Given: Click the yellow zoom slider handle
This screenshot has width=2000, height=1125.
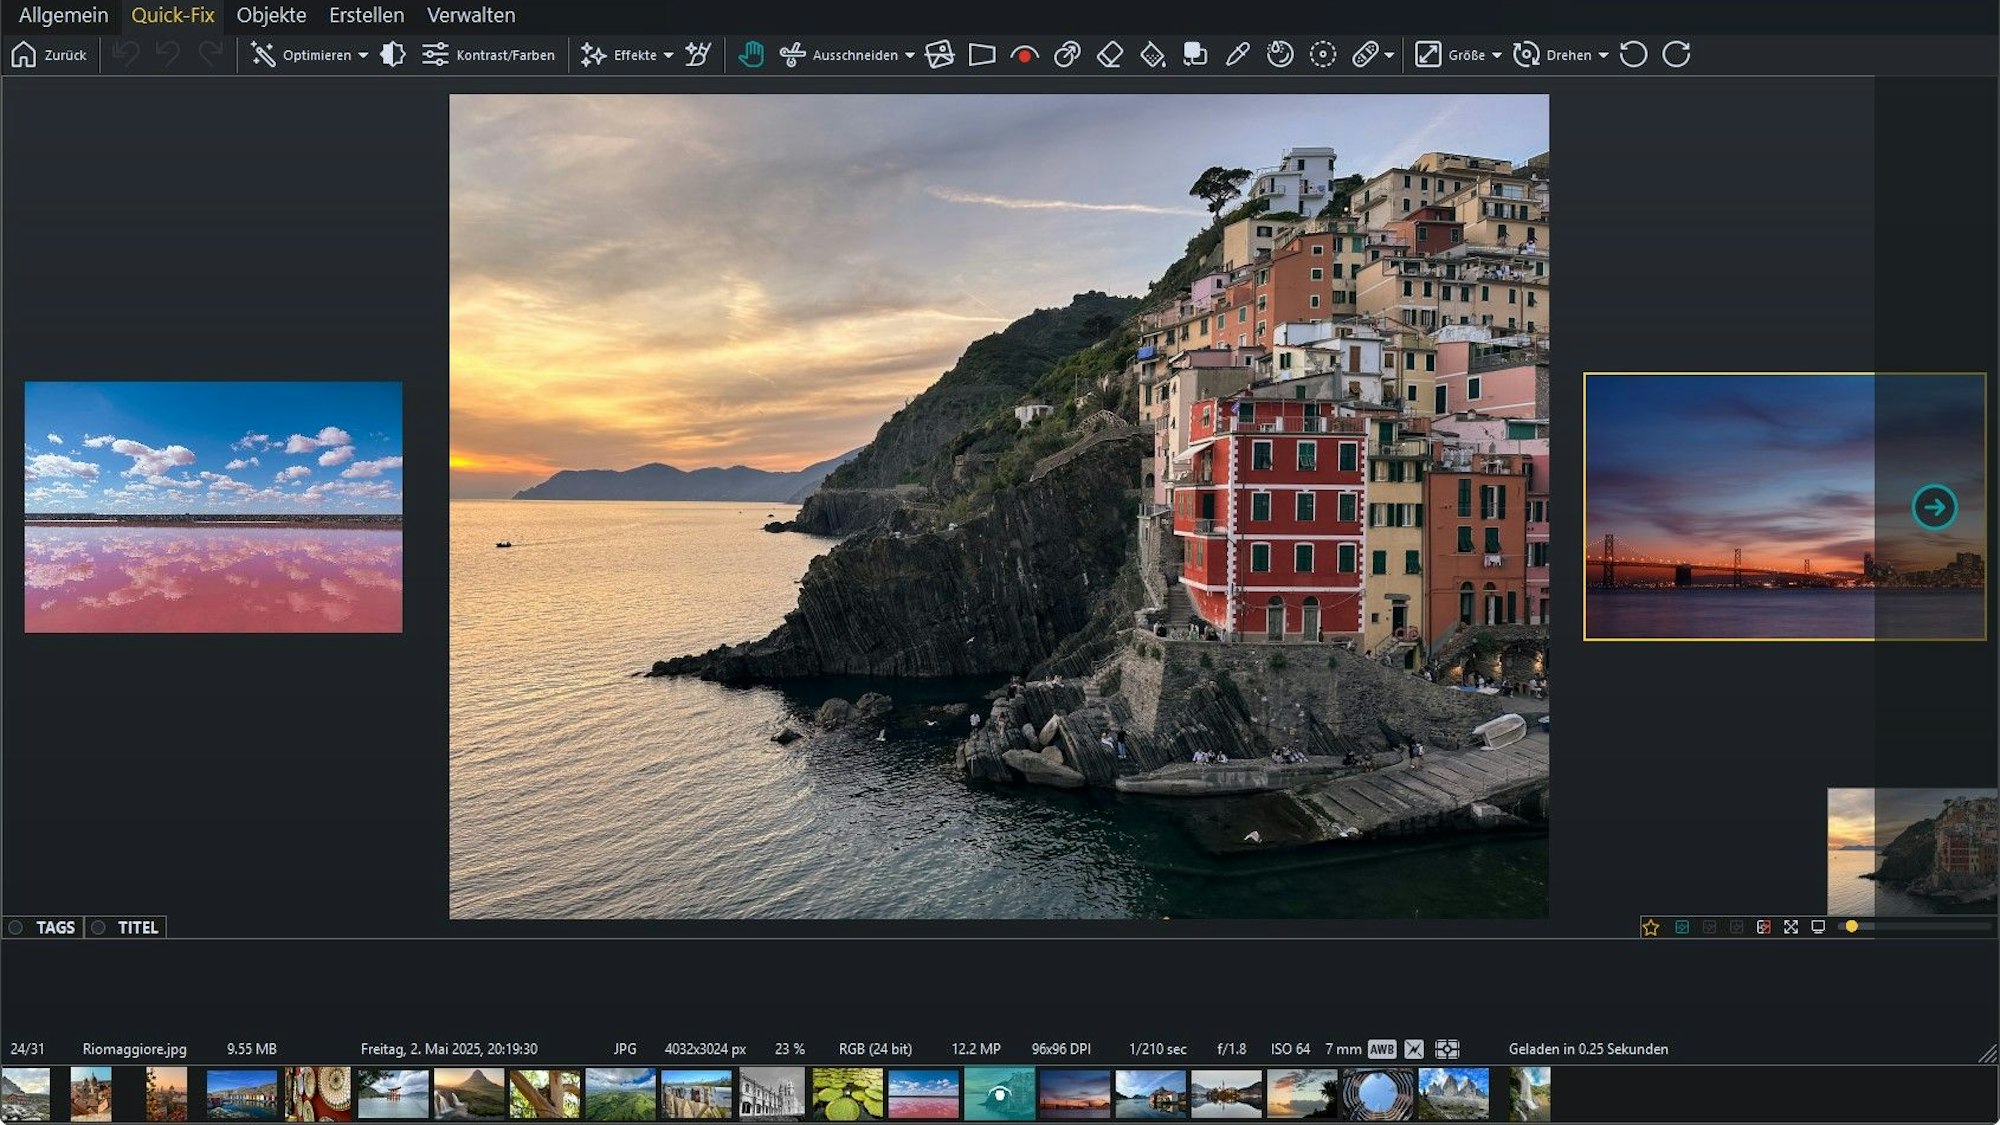Looking at the screenshot, I should click(x=1852, y=927).
